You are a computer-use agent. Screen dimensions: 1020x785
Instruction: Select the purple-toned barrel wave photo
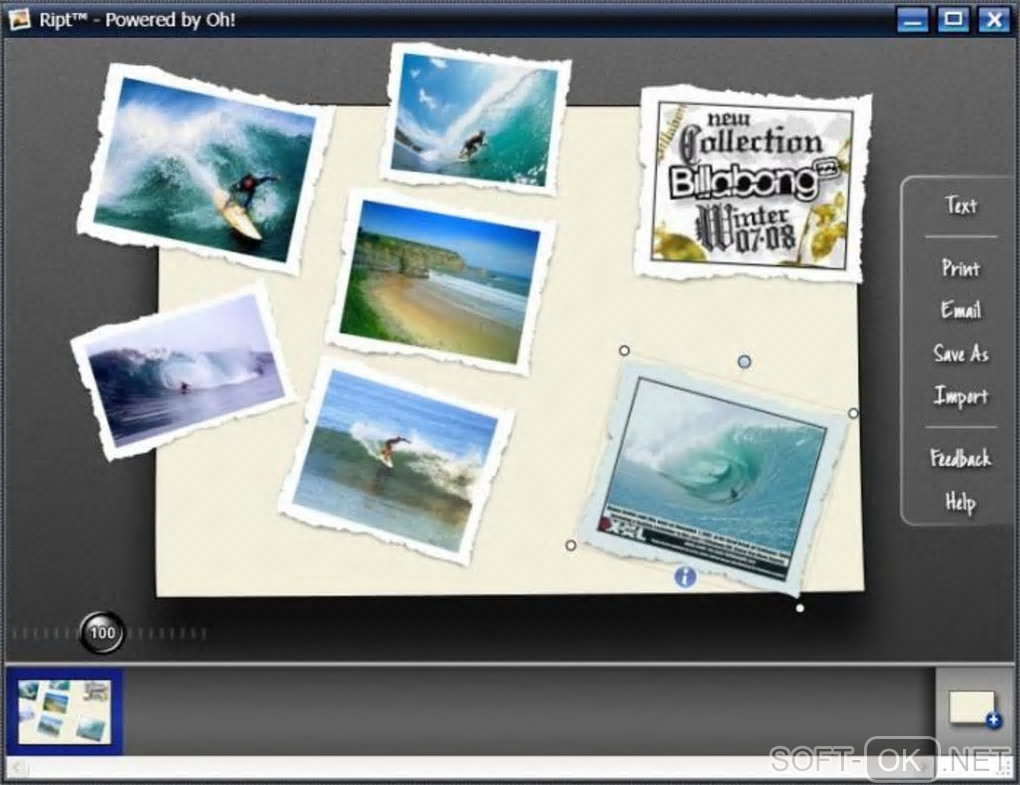click(x=182, y=371)
